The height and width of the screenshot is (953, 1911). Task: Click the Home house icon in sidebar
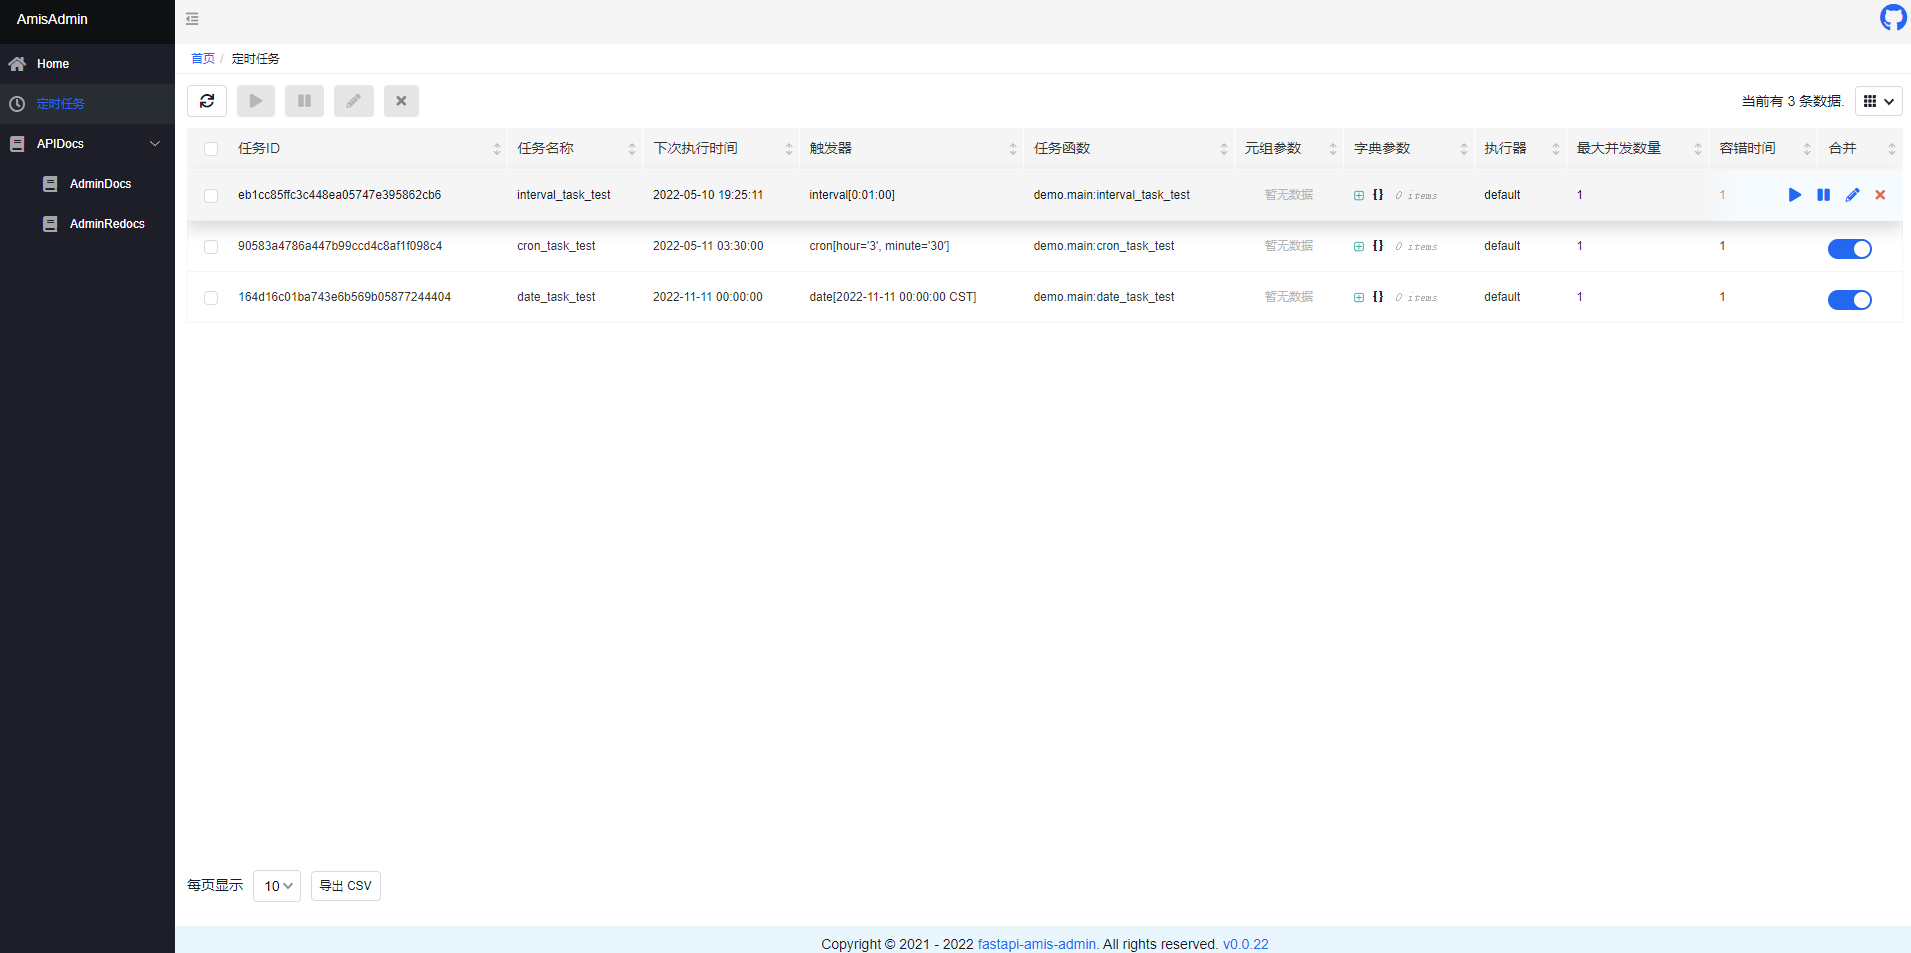tap(17, 64)
